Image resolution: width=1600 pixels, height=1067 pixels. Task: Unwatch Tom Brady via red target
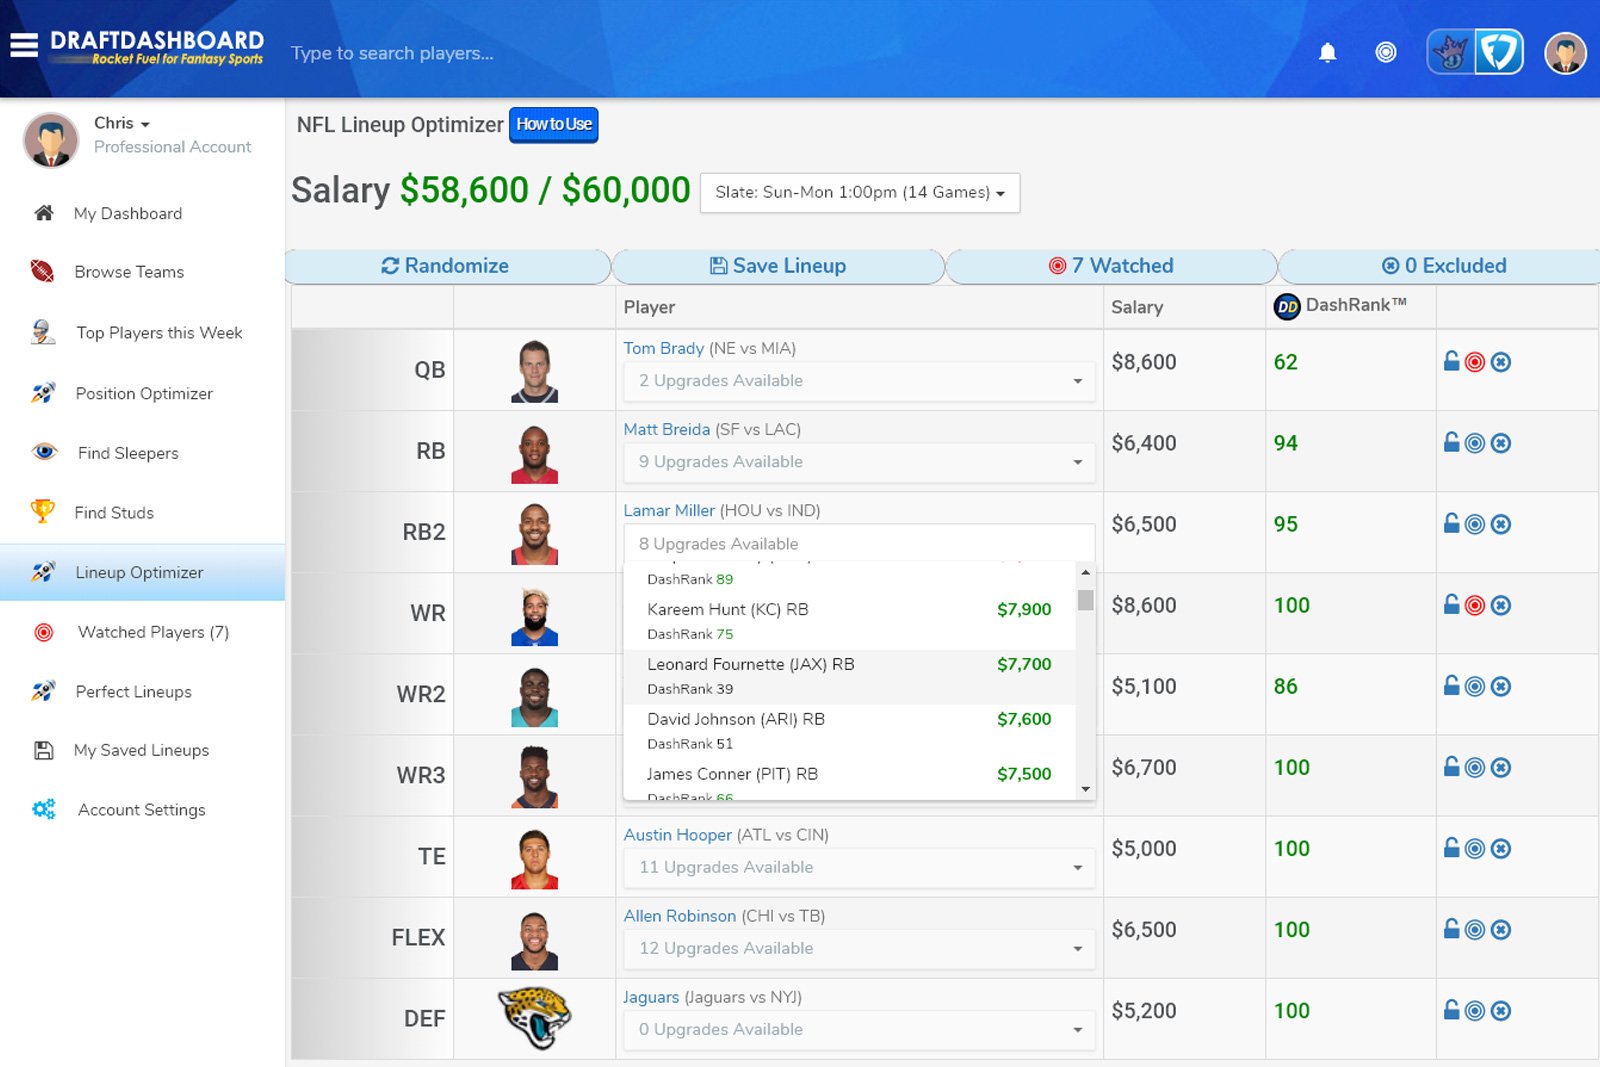pos(1474,362)
